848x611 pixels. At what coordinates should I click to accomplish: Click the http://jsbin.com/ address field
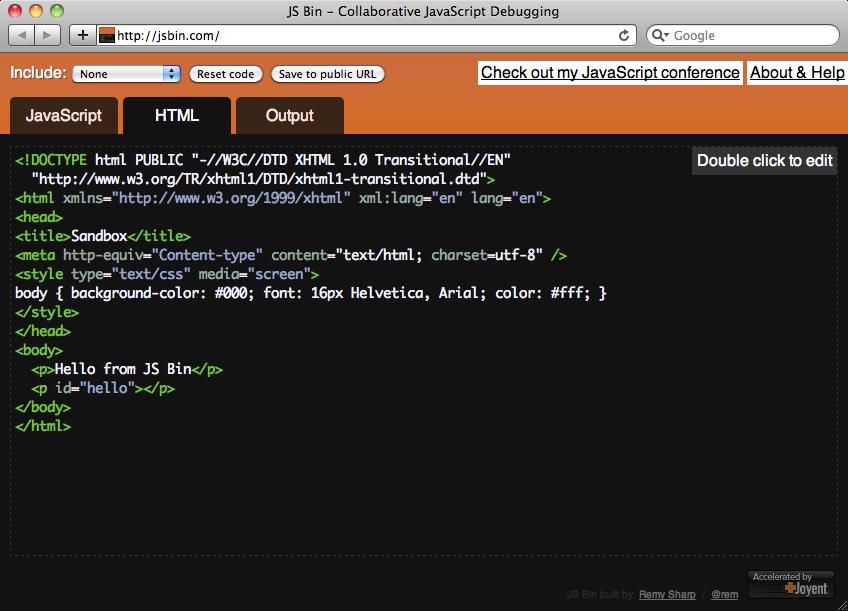tap(365, 36)
